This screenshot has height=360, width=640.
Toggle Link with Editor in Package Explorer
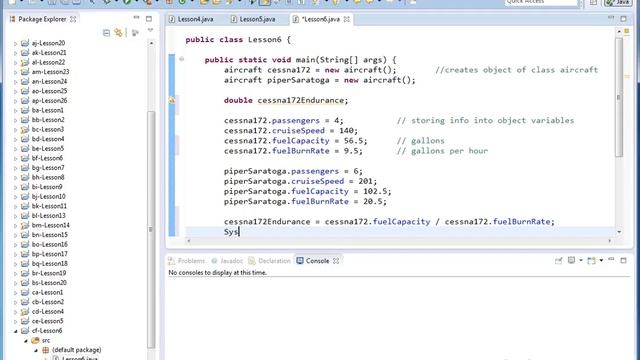[118, 33]
